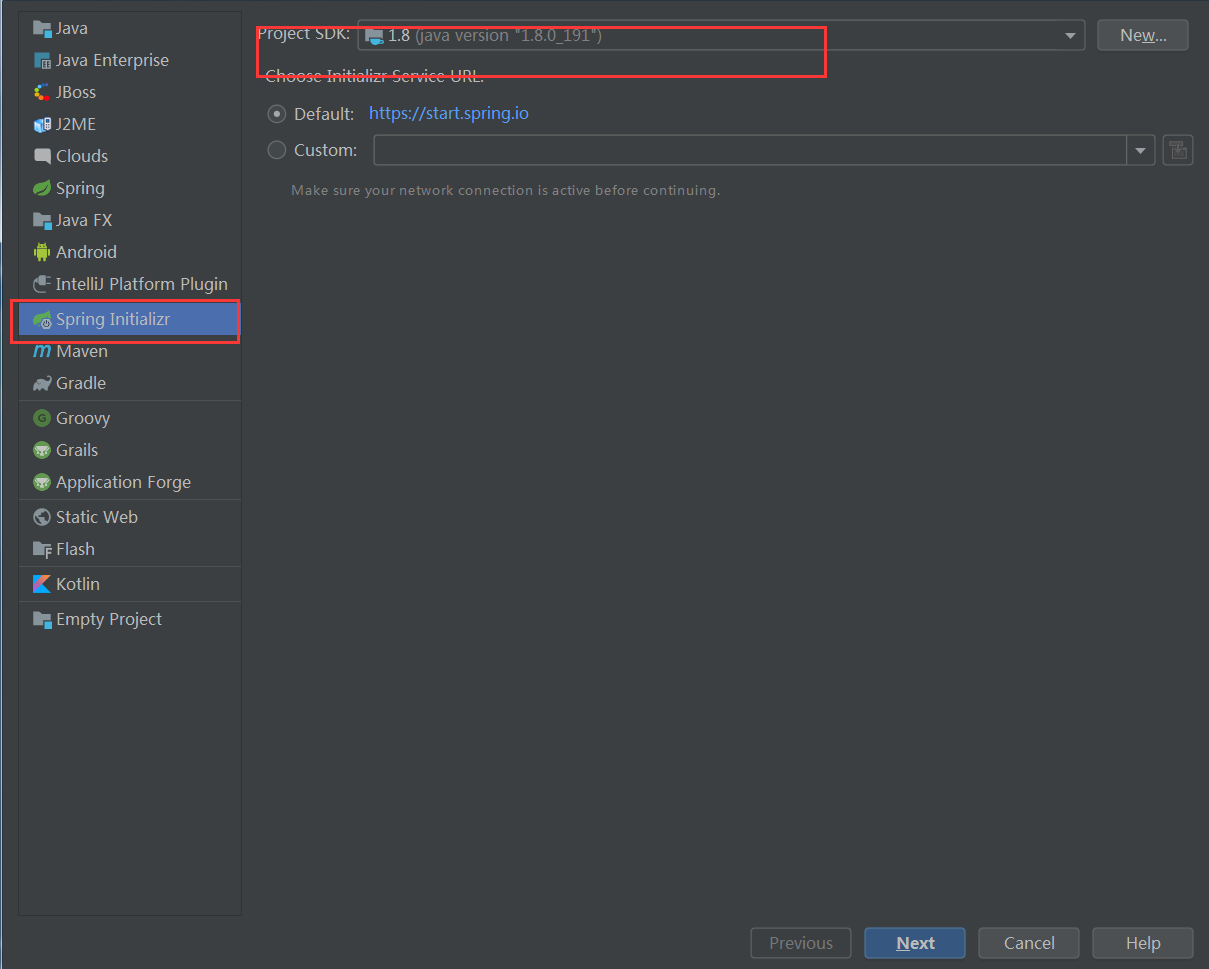This screenshot has height=969, width=1209.
Task: Click the Android robot icon
Action: (x=42, y=252)
